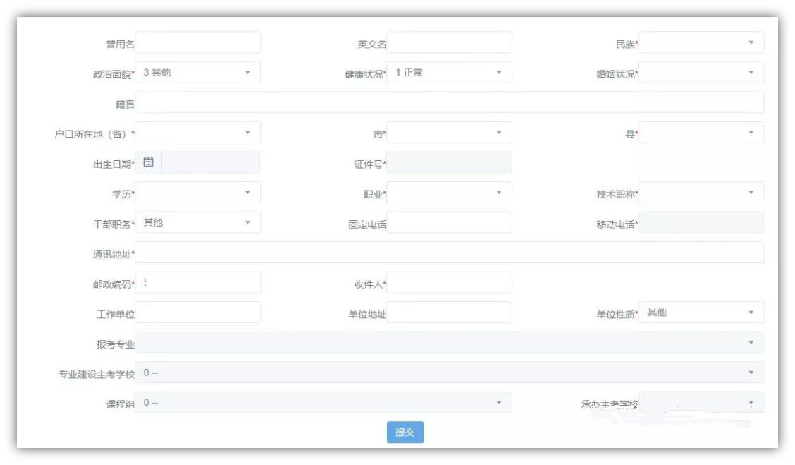
Task: Open the 民族 dropdown
Action: coord(701,43)
